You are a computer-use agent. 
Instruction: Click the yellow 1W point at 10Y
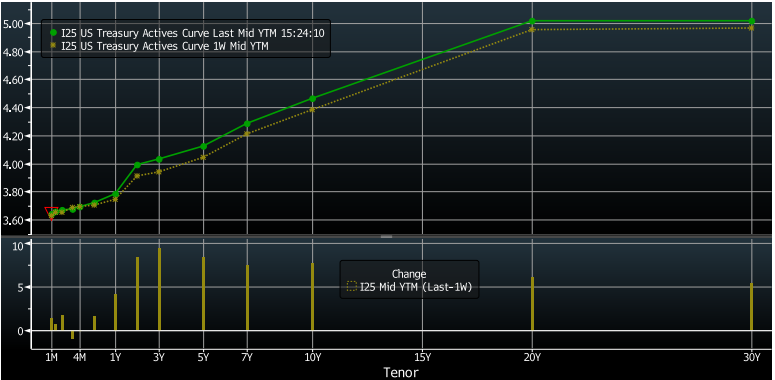(312, 110)
